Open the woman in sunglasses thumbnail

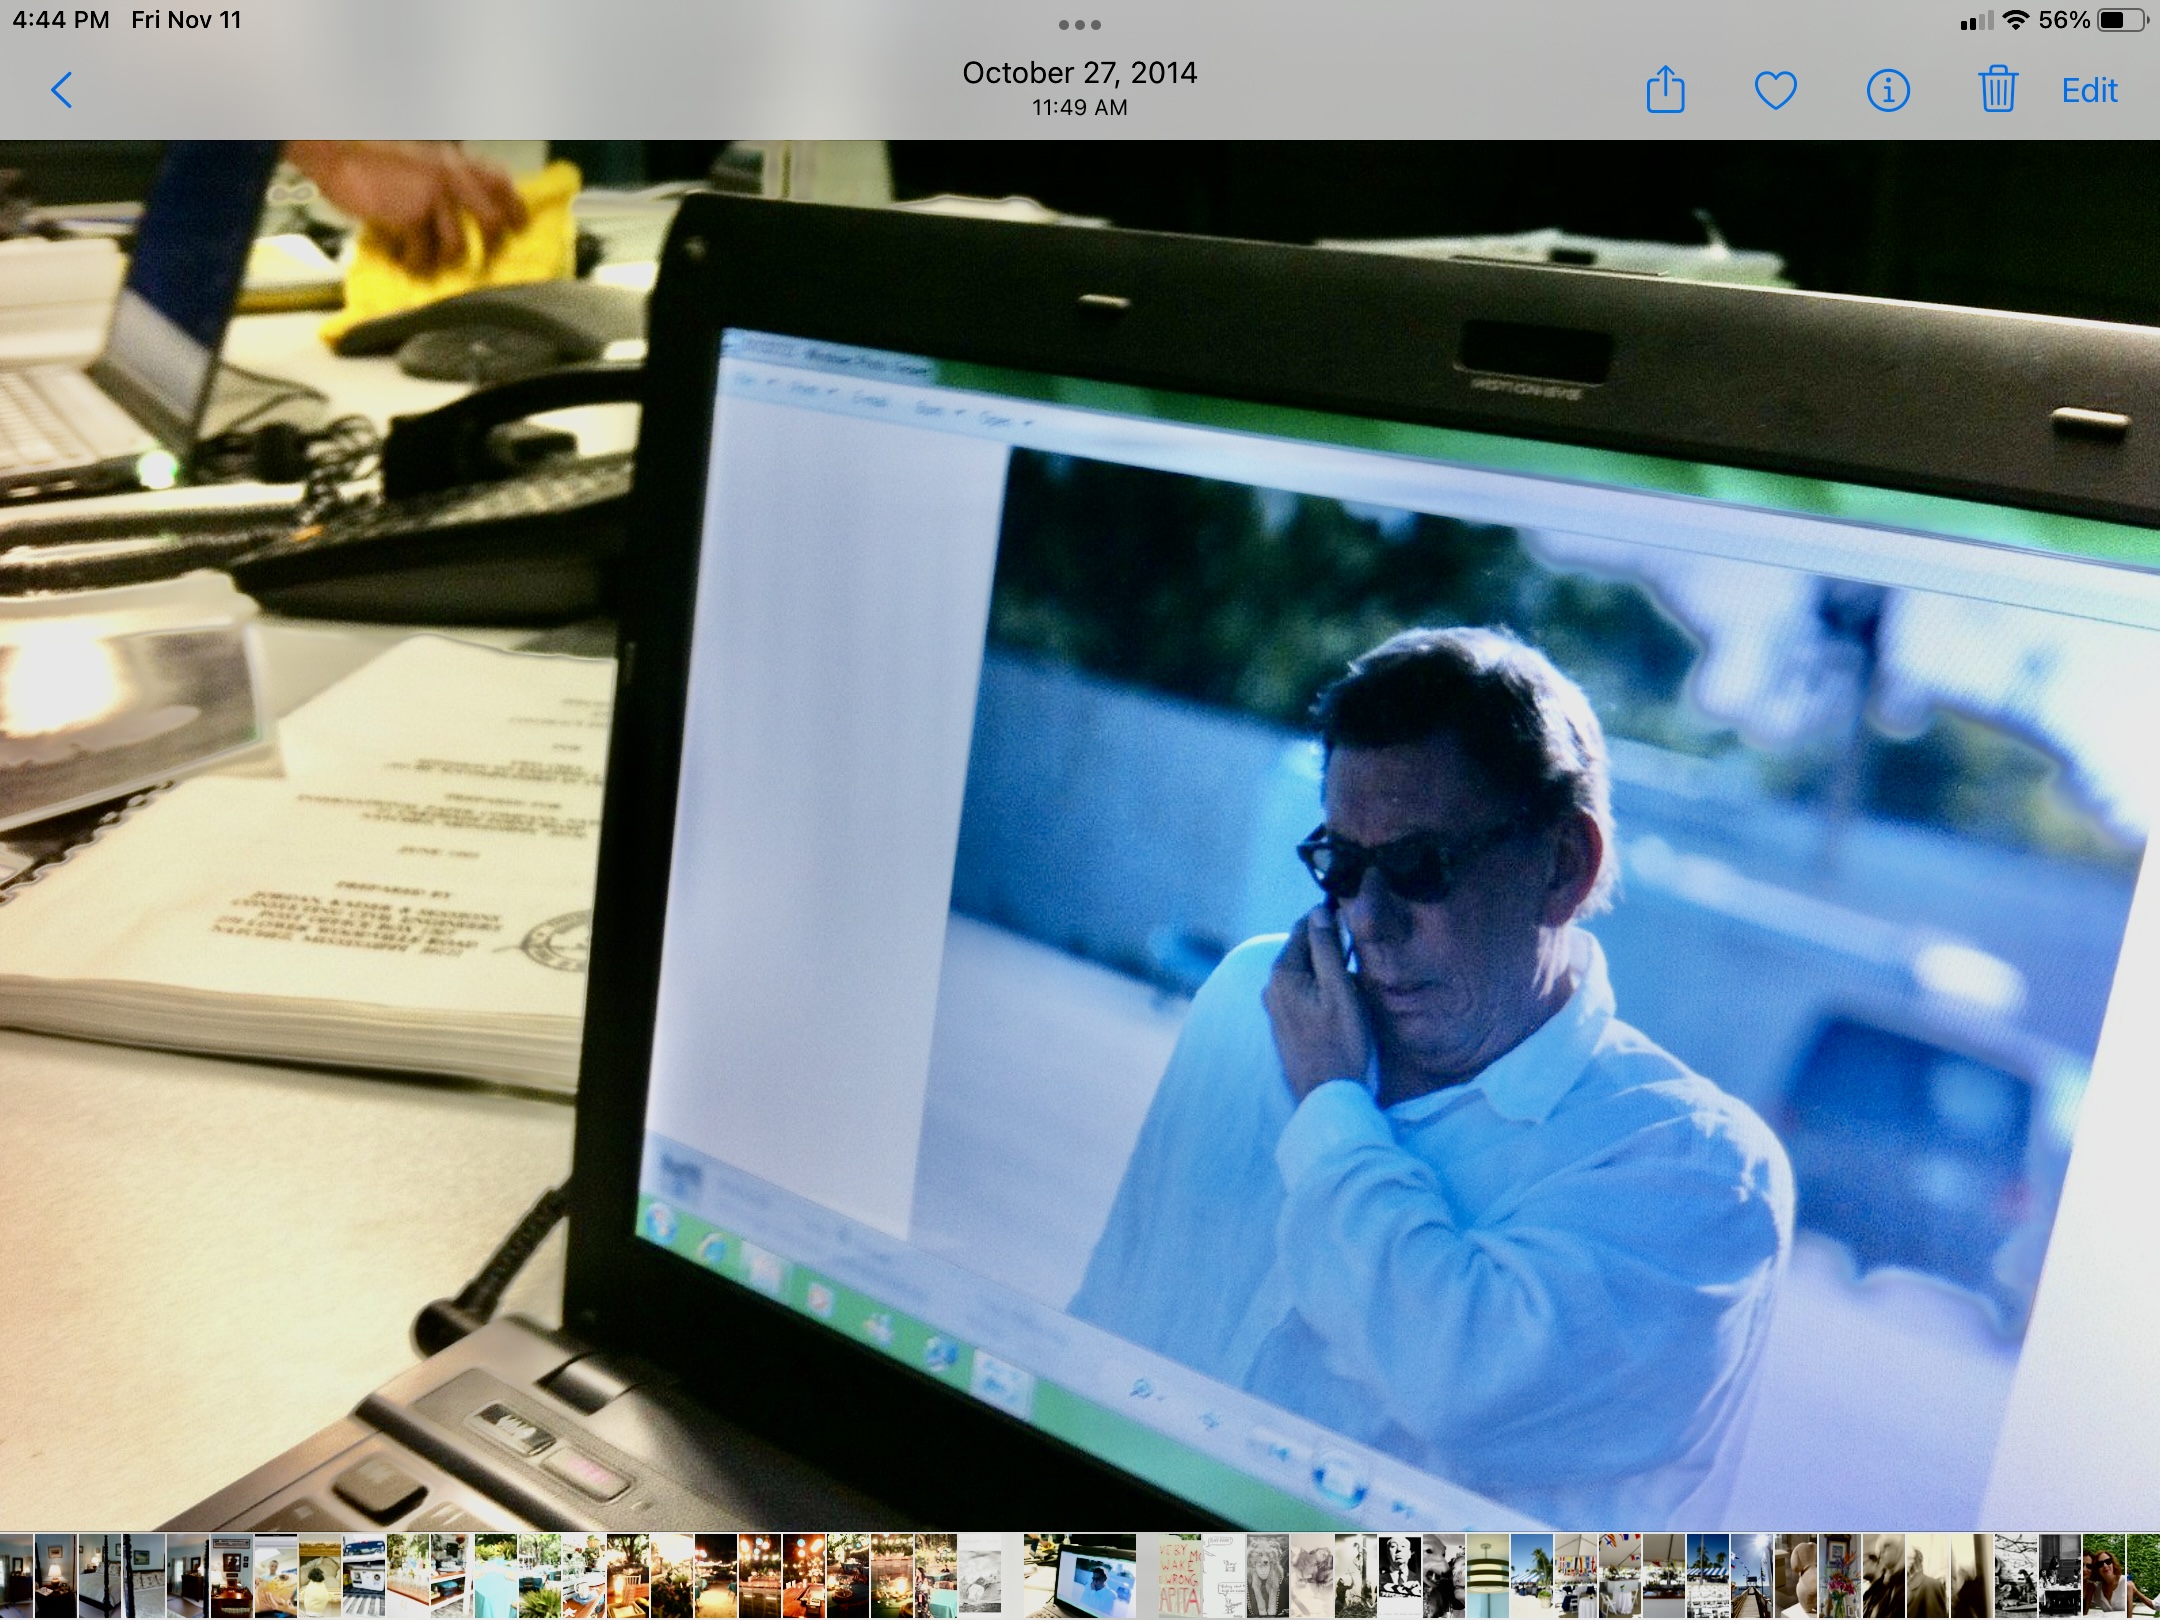click(2104, 1575)
